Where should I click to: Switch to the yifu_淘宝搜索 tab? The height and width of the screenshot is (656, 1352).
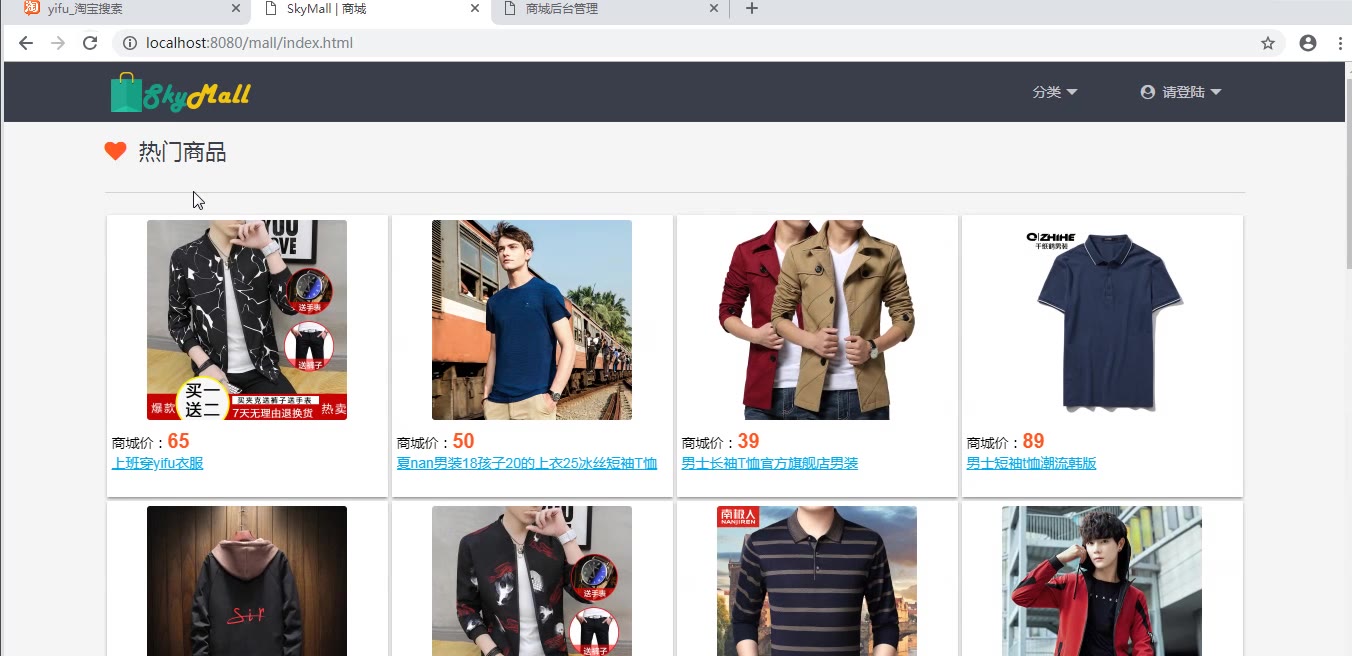(130, 9)
